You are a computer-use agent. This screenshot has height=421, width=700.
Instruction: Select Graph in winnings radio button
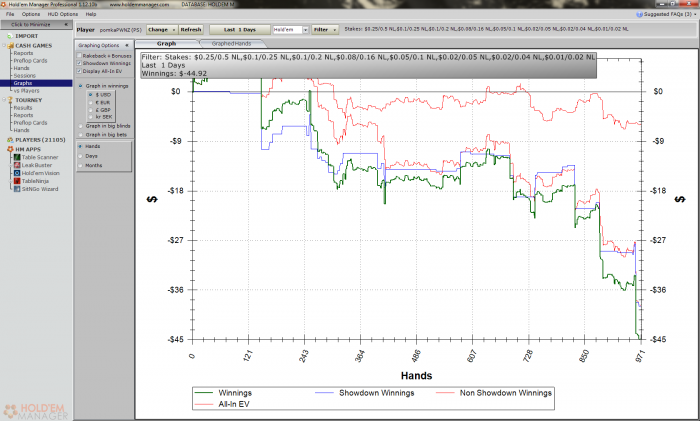(80, 86)
